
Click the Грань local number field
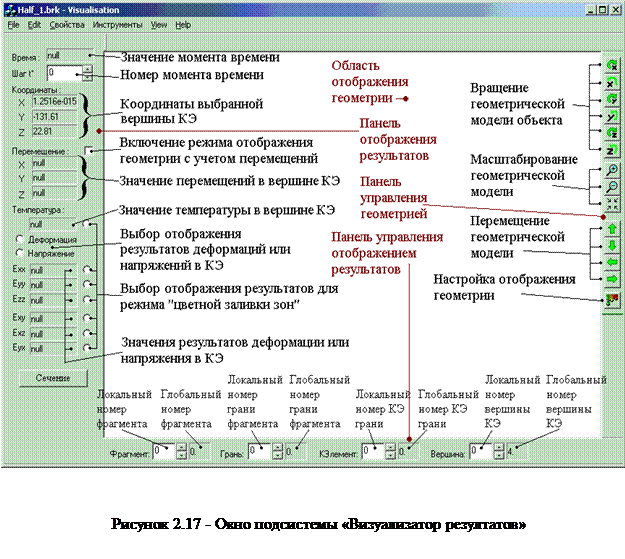[260, 451]
